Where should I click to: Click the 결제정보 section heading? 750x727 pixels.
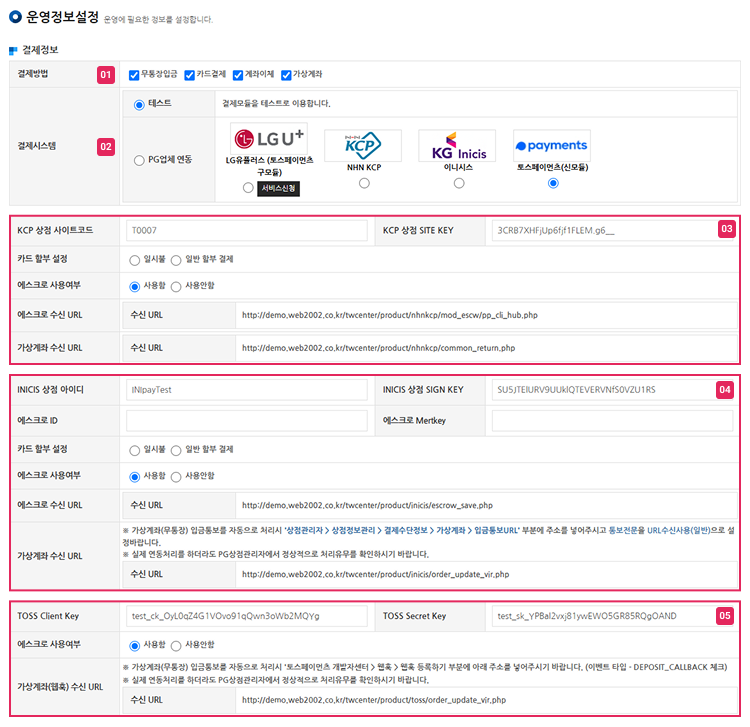click(40, 50)
